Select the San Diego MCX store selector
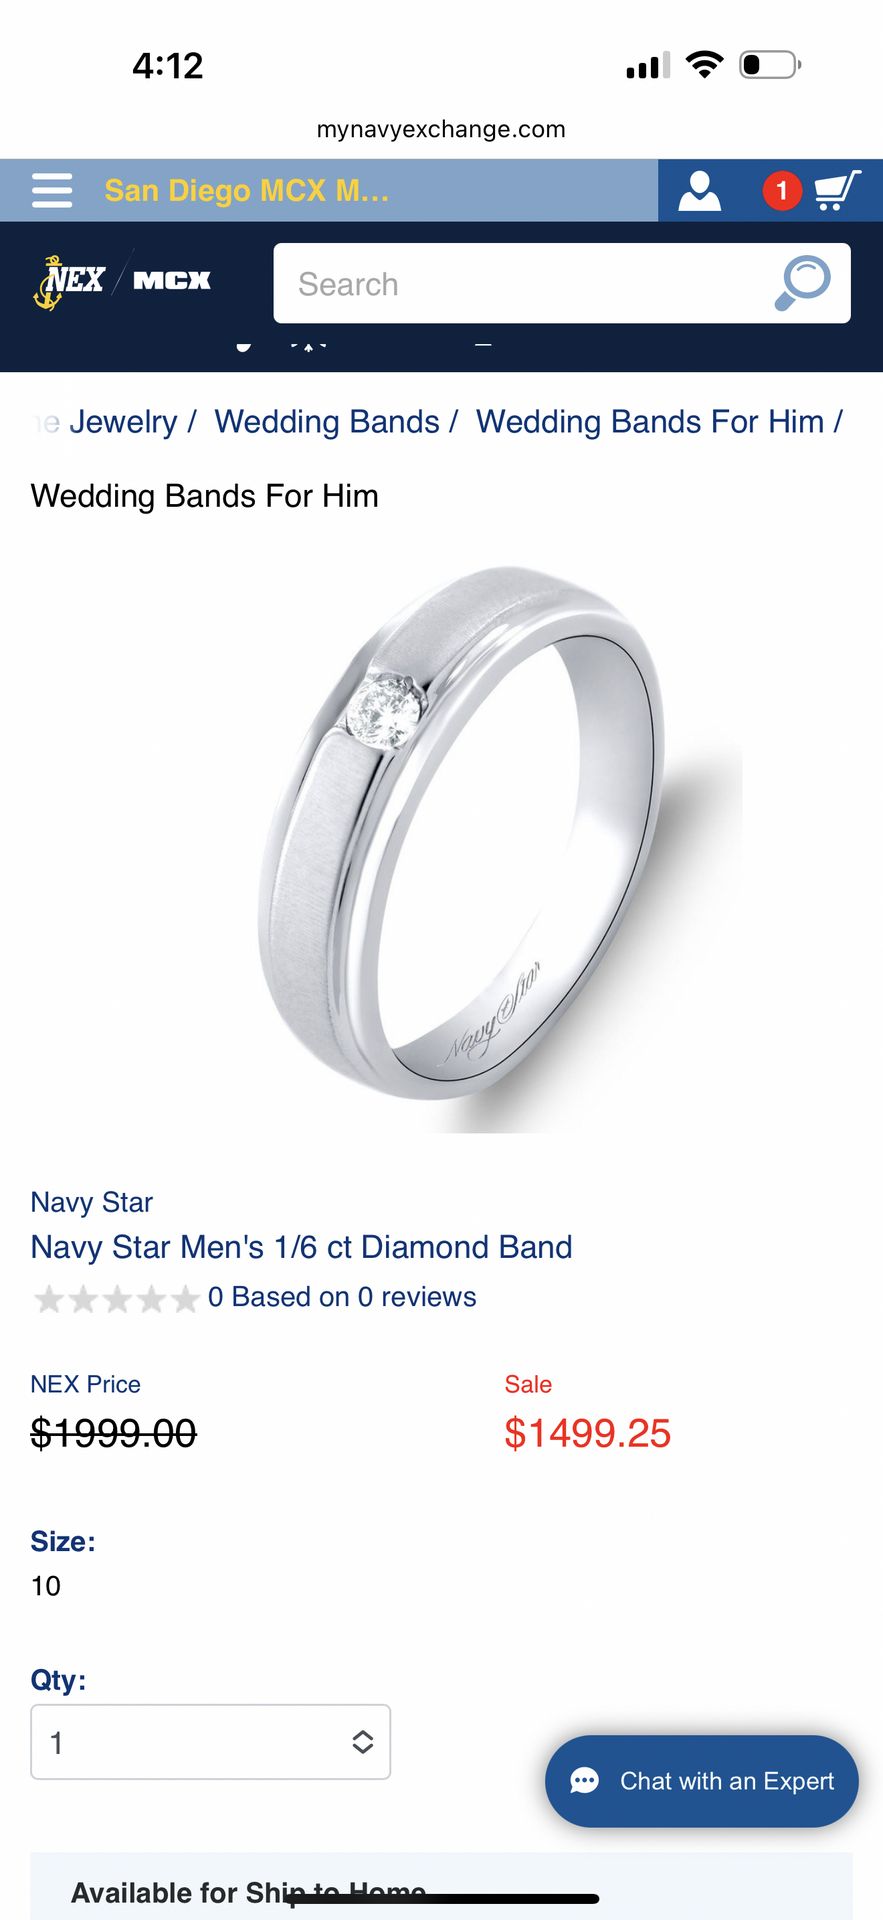883x1920 pixels. point(247,190)
